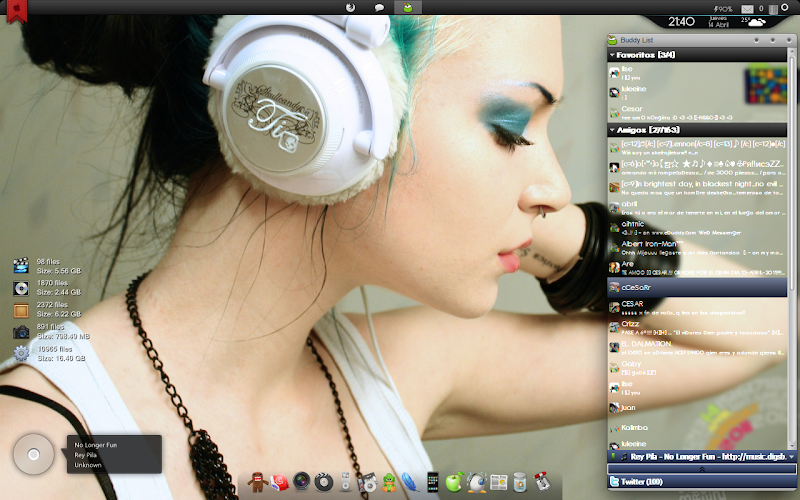
Task: Open the duck with headphones dock icon
Action: (477, 482)
